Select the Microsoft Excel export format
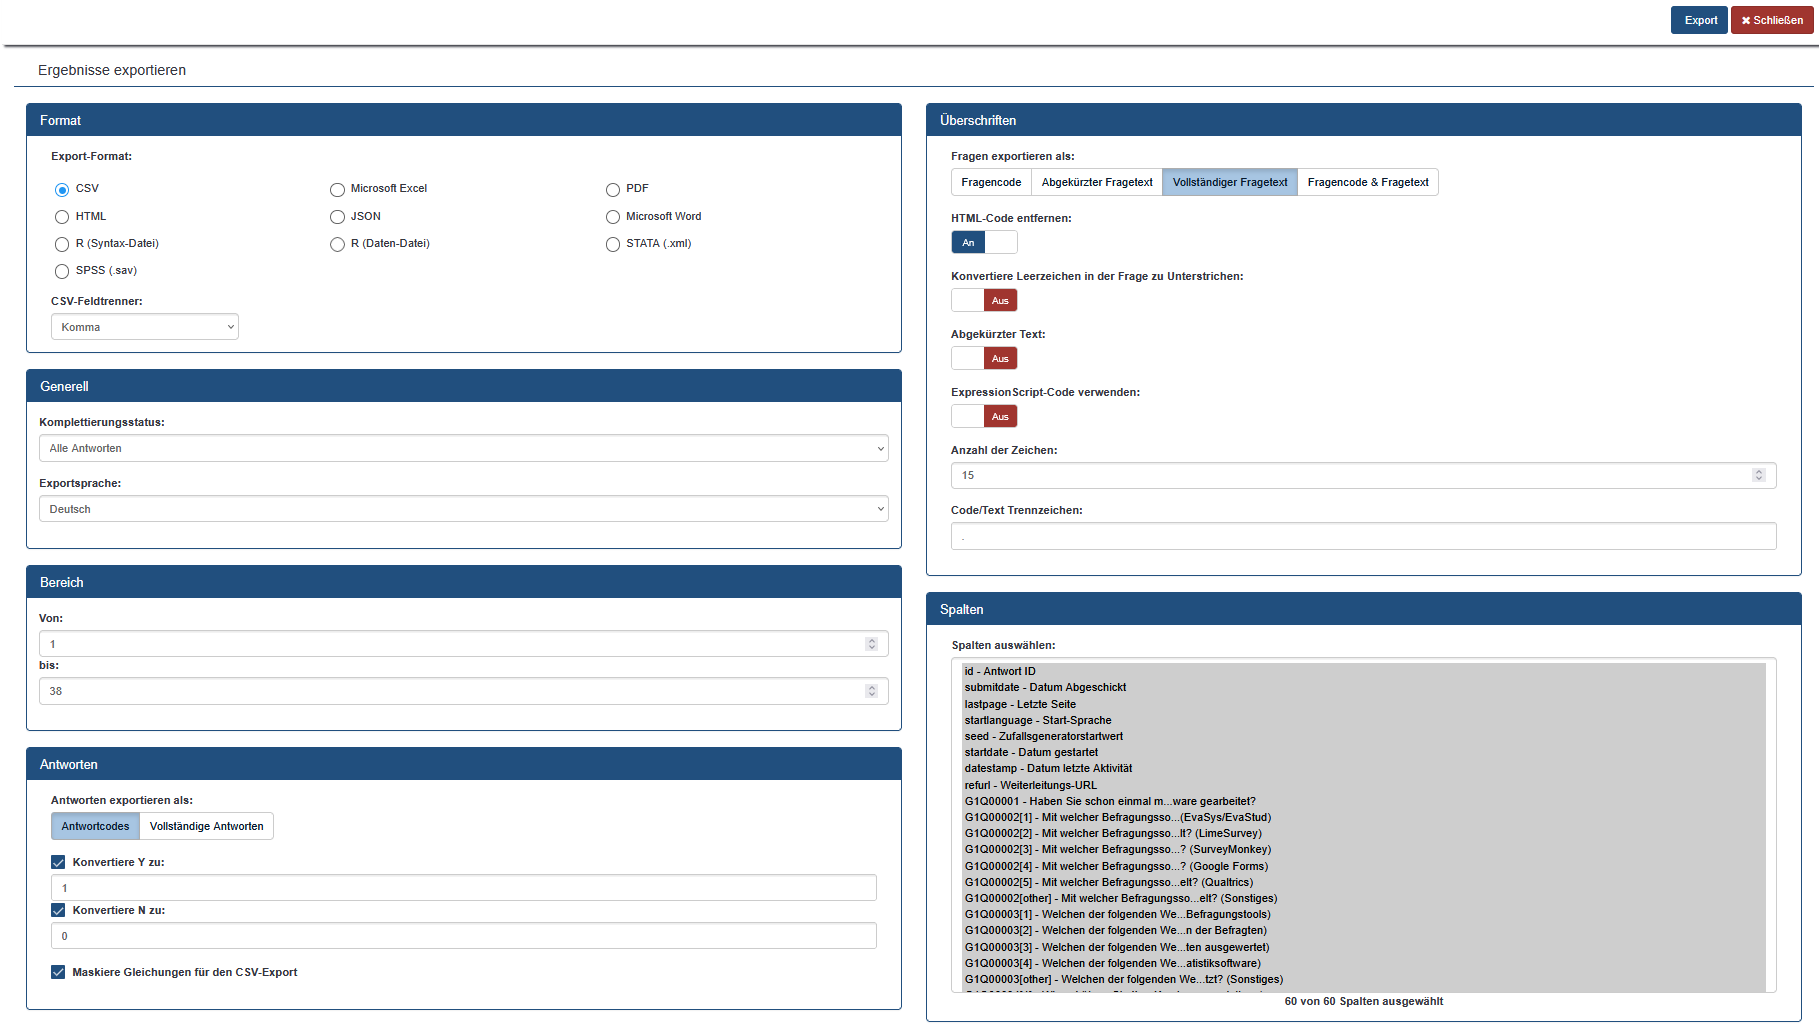 [x=338, y=190]
